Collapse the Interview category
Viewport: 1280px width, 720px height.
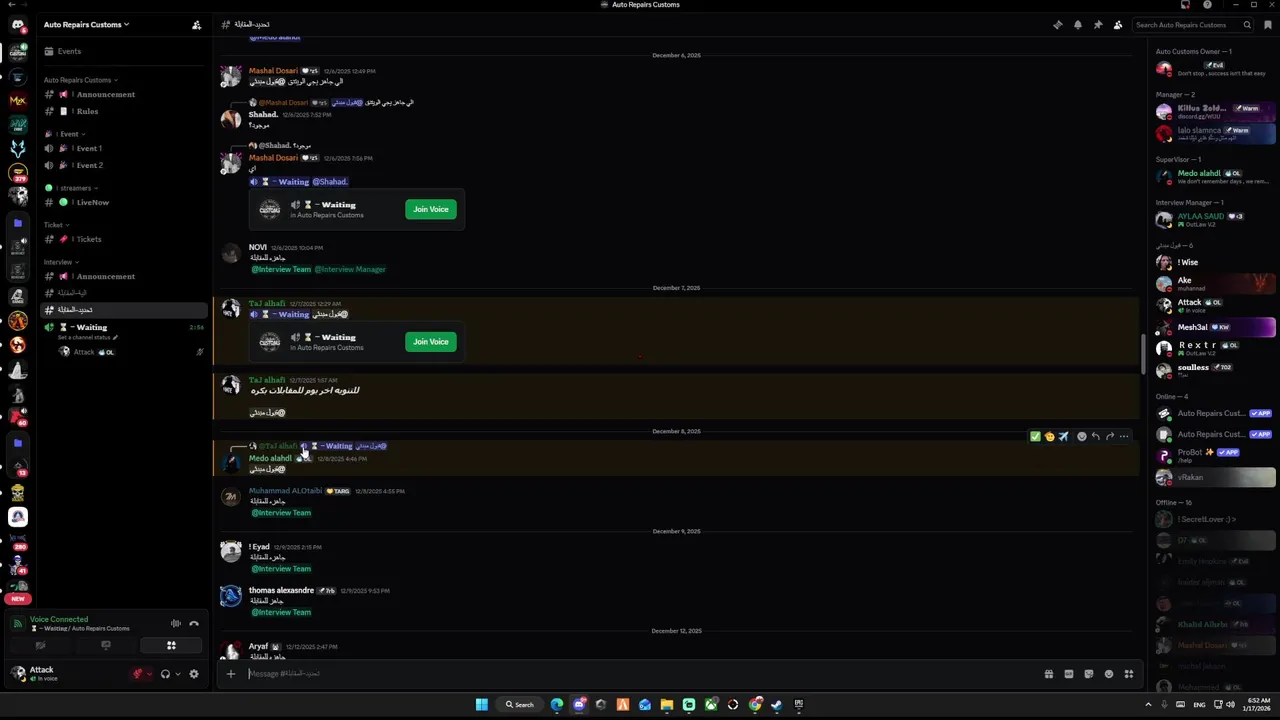[x=61, y=262]
